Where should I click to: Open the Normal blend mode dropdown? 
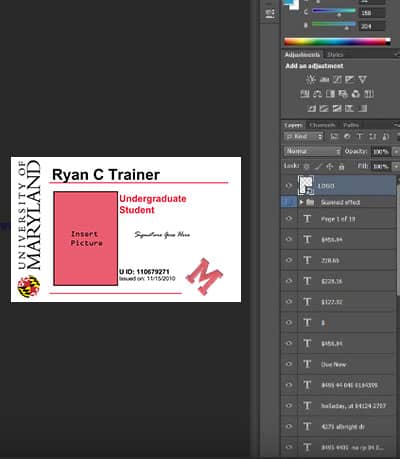click(x=313, y=151)
